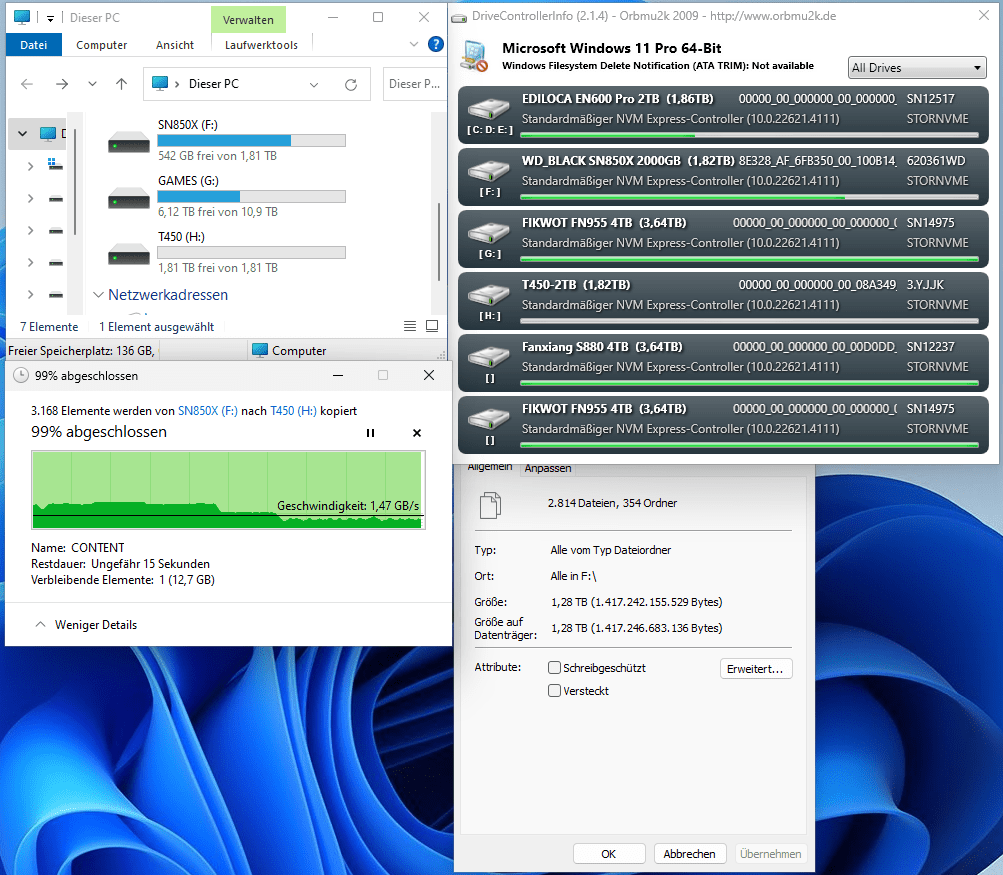Click the Dieser PC address breadcrumb
This screenshot has width=1003, height=875.
pyautogui.click(x=214, y=84)
